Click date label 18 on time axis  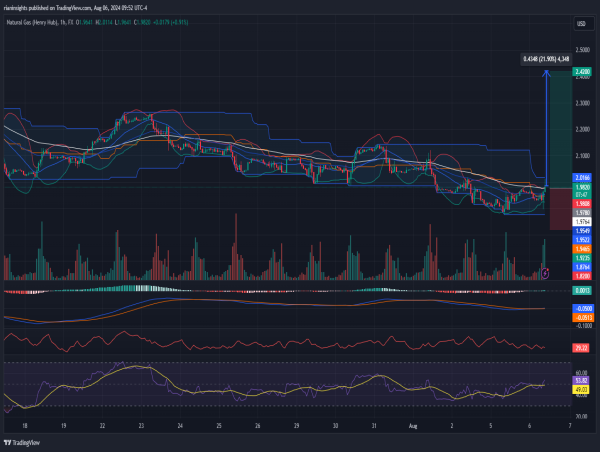[25, 426]
